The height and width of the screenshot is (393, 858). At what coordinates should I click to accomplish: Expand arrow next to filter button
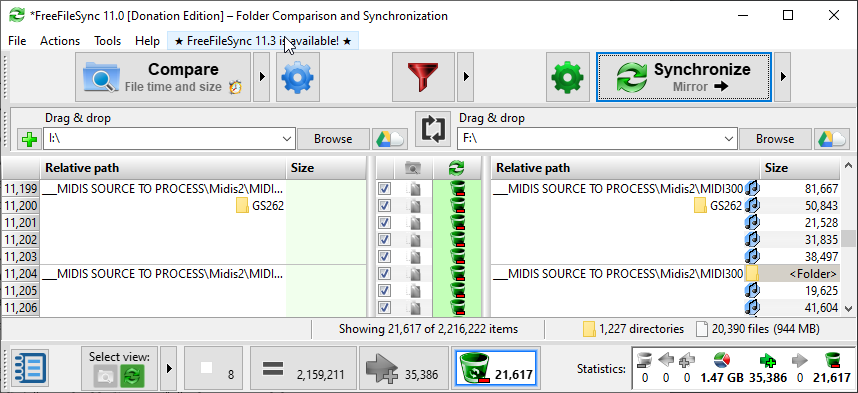pos(466,77)
